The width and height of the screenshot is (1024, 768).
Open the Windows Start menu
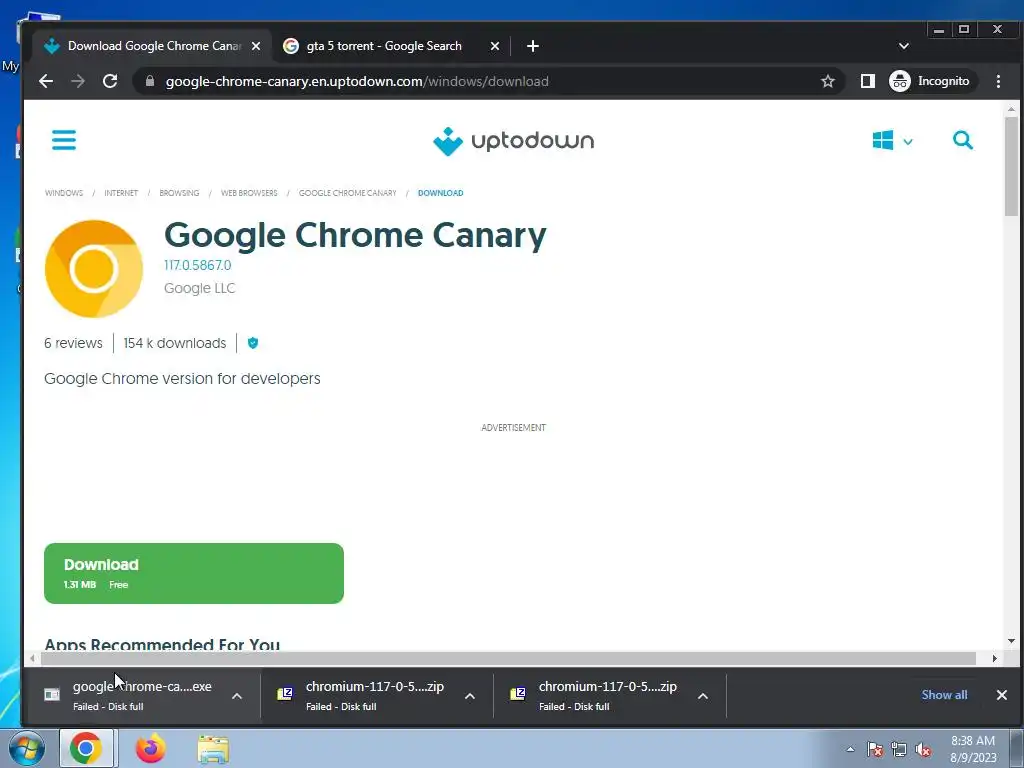pyautogui.click(x=27, y=748)
